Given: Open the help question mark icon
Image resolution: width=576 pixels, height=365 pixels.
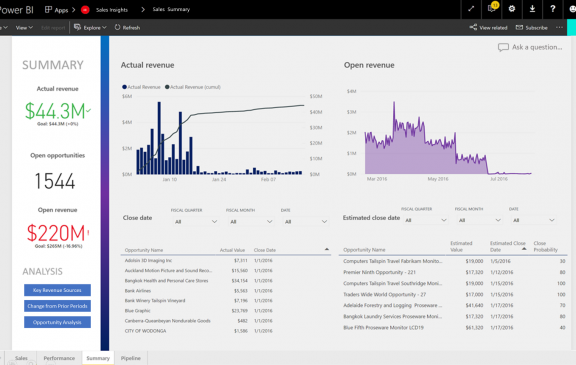Looking at the screenshot, I should 552,9.
